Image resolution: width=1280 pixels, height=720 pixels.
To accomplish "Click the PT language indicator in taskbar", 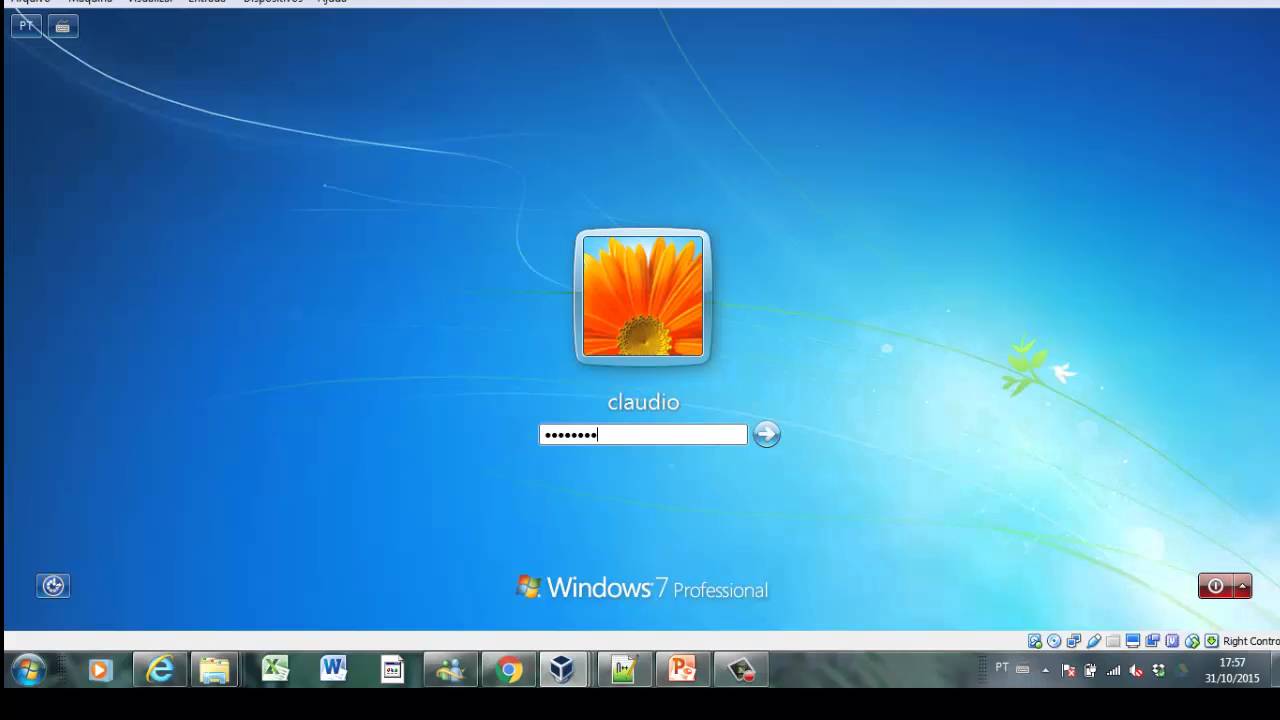I will click(x=1002, y=668).
